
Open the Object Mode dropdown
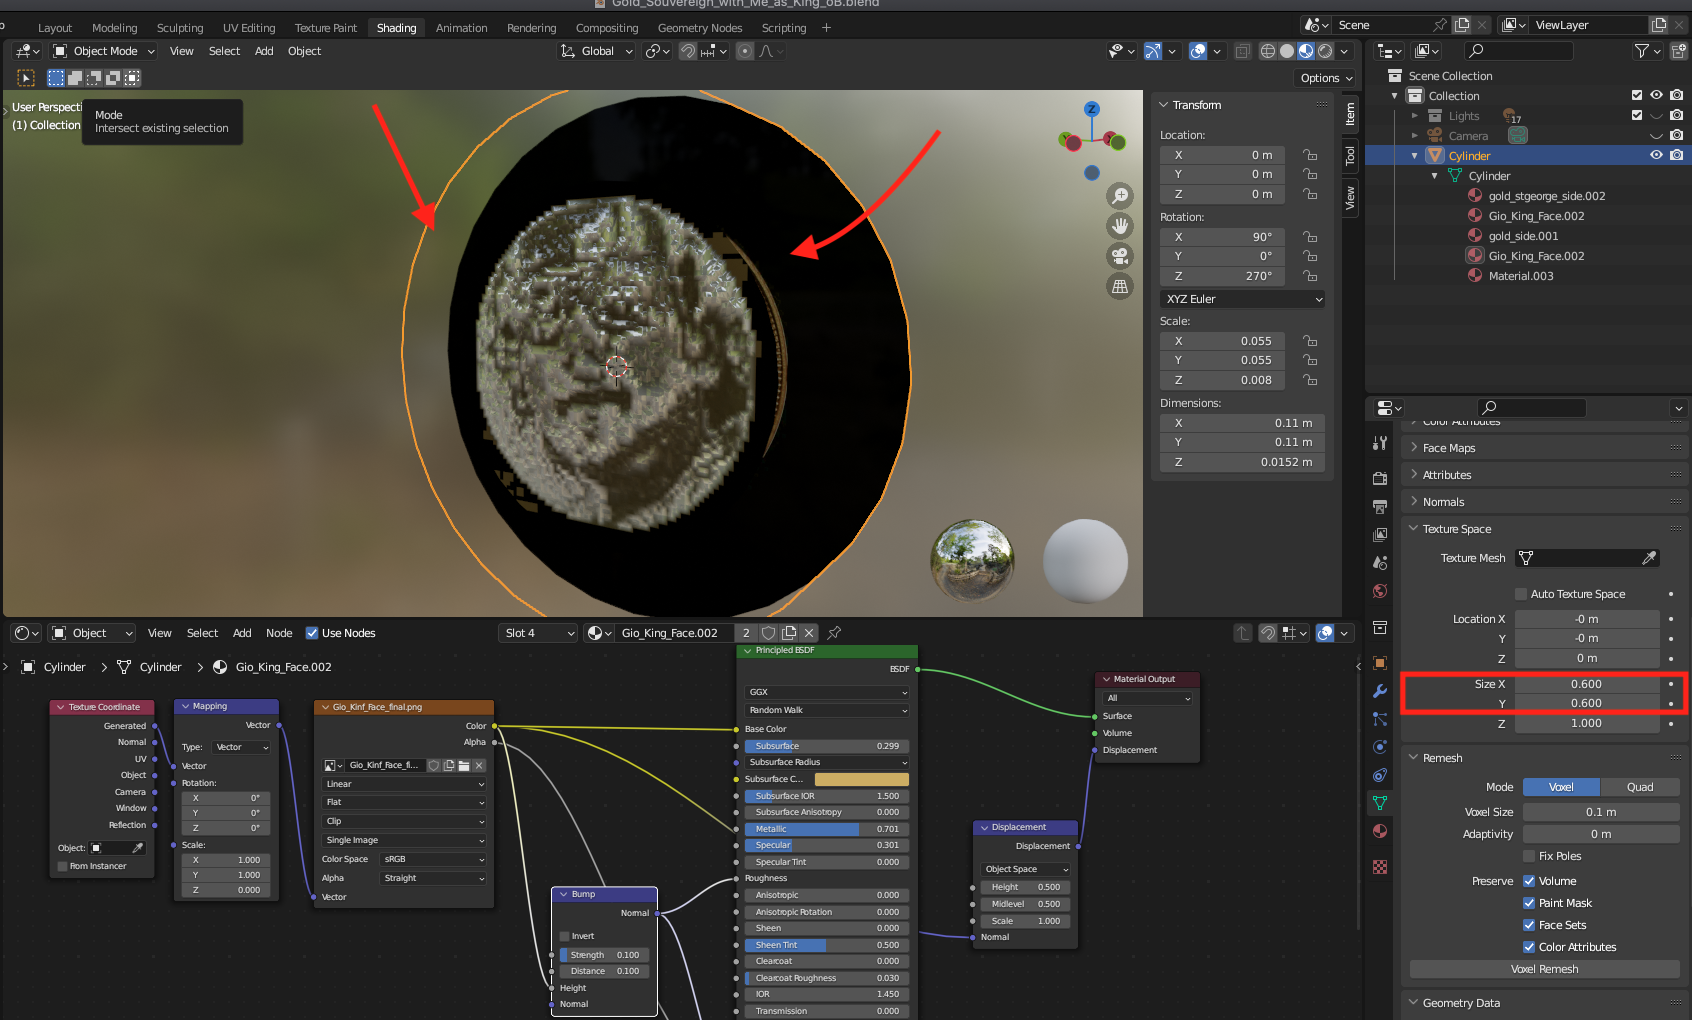pyautogui.click(x=105, y=51)
